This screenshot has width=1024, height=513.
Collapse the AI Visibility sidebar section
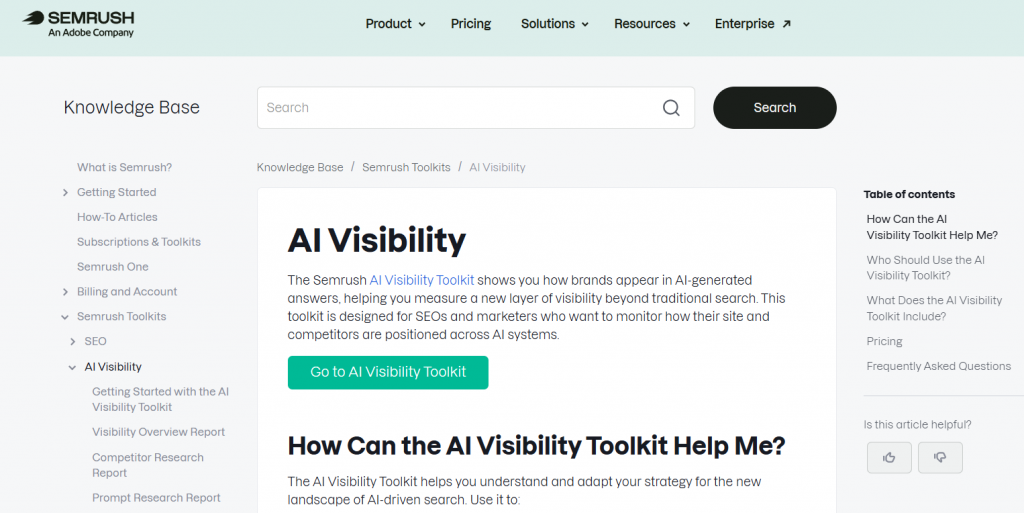point(72,367)
